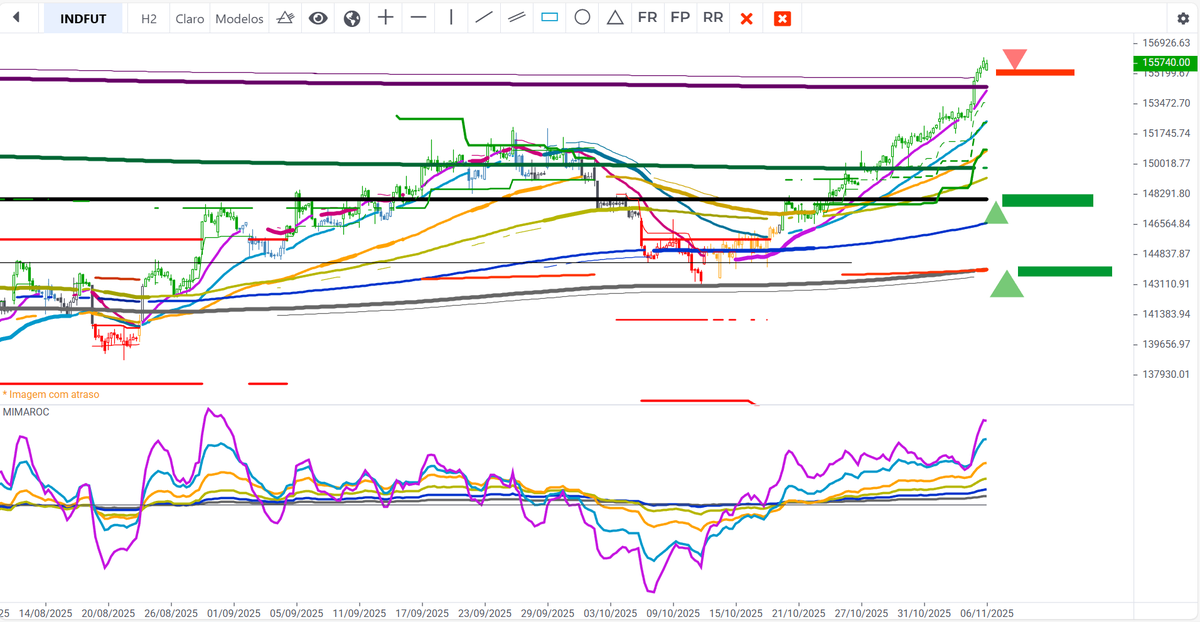1200x622 pixels.
Task: Select the trend line drawing tool
Action: coord(484,18)
